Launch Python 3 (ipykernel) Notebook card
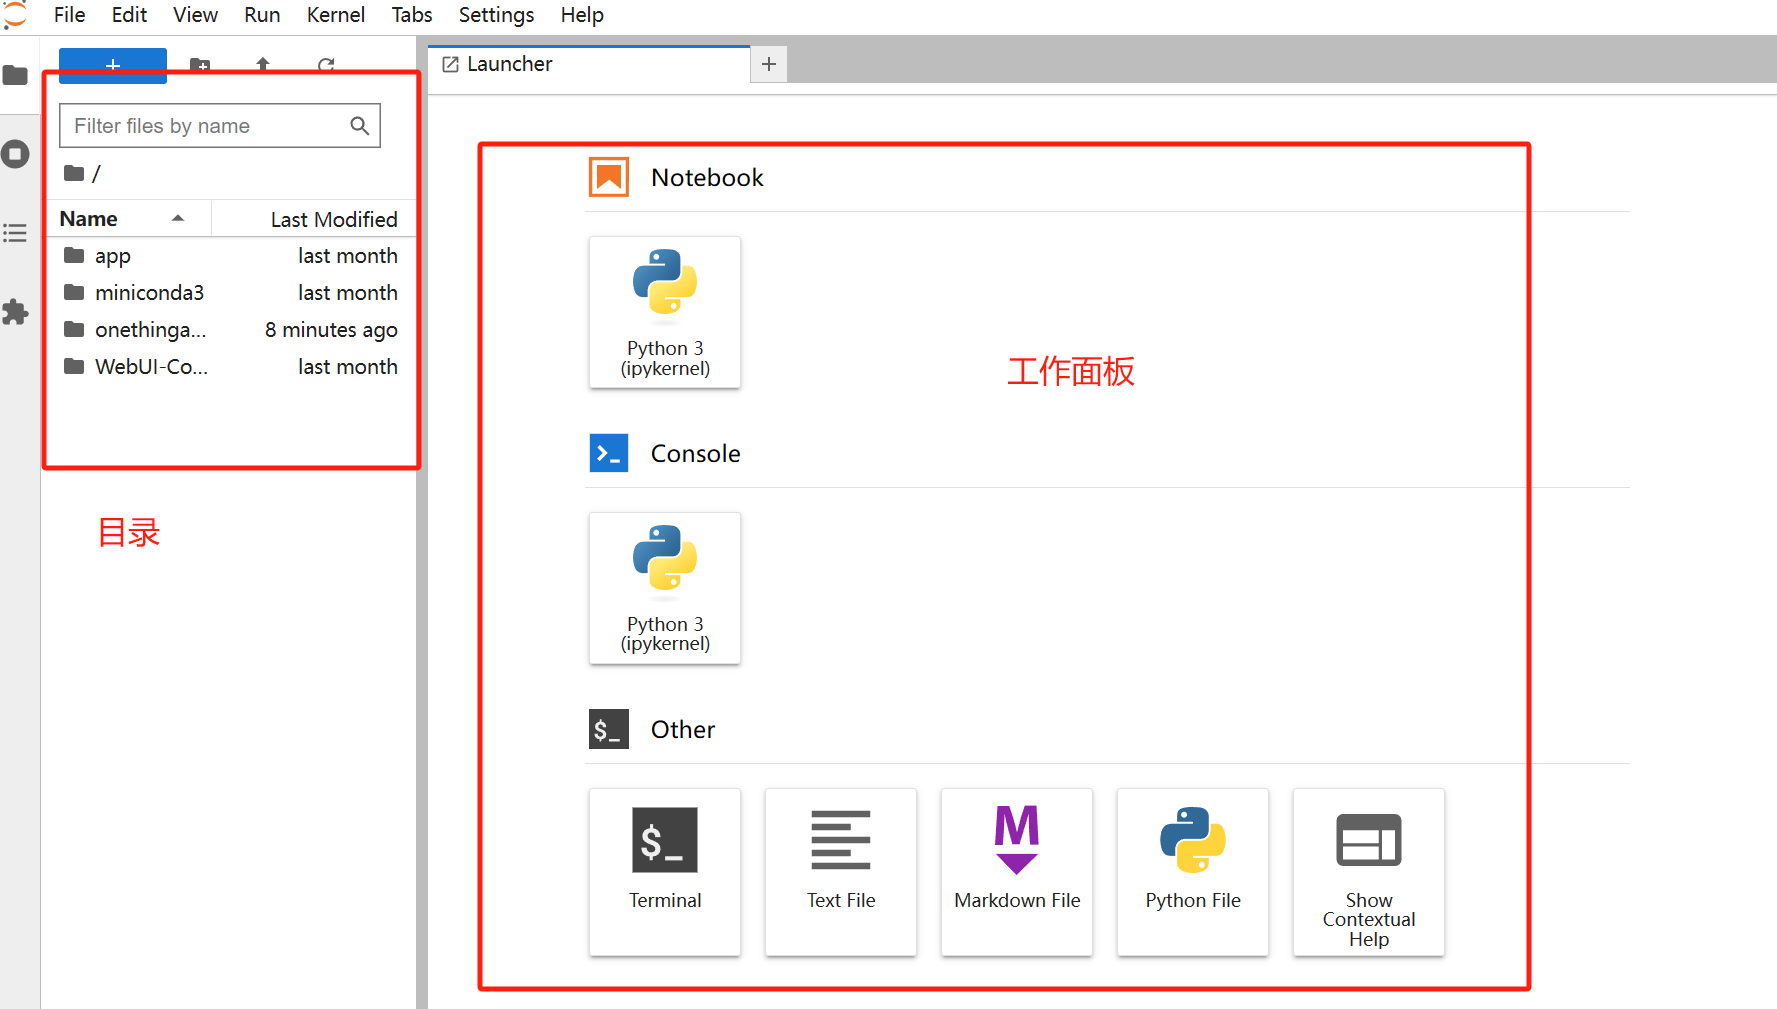 [665, 312]
